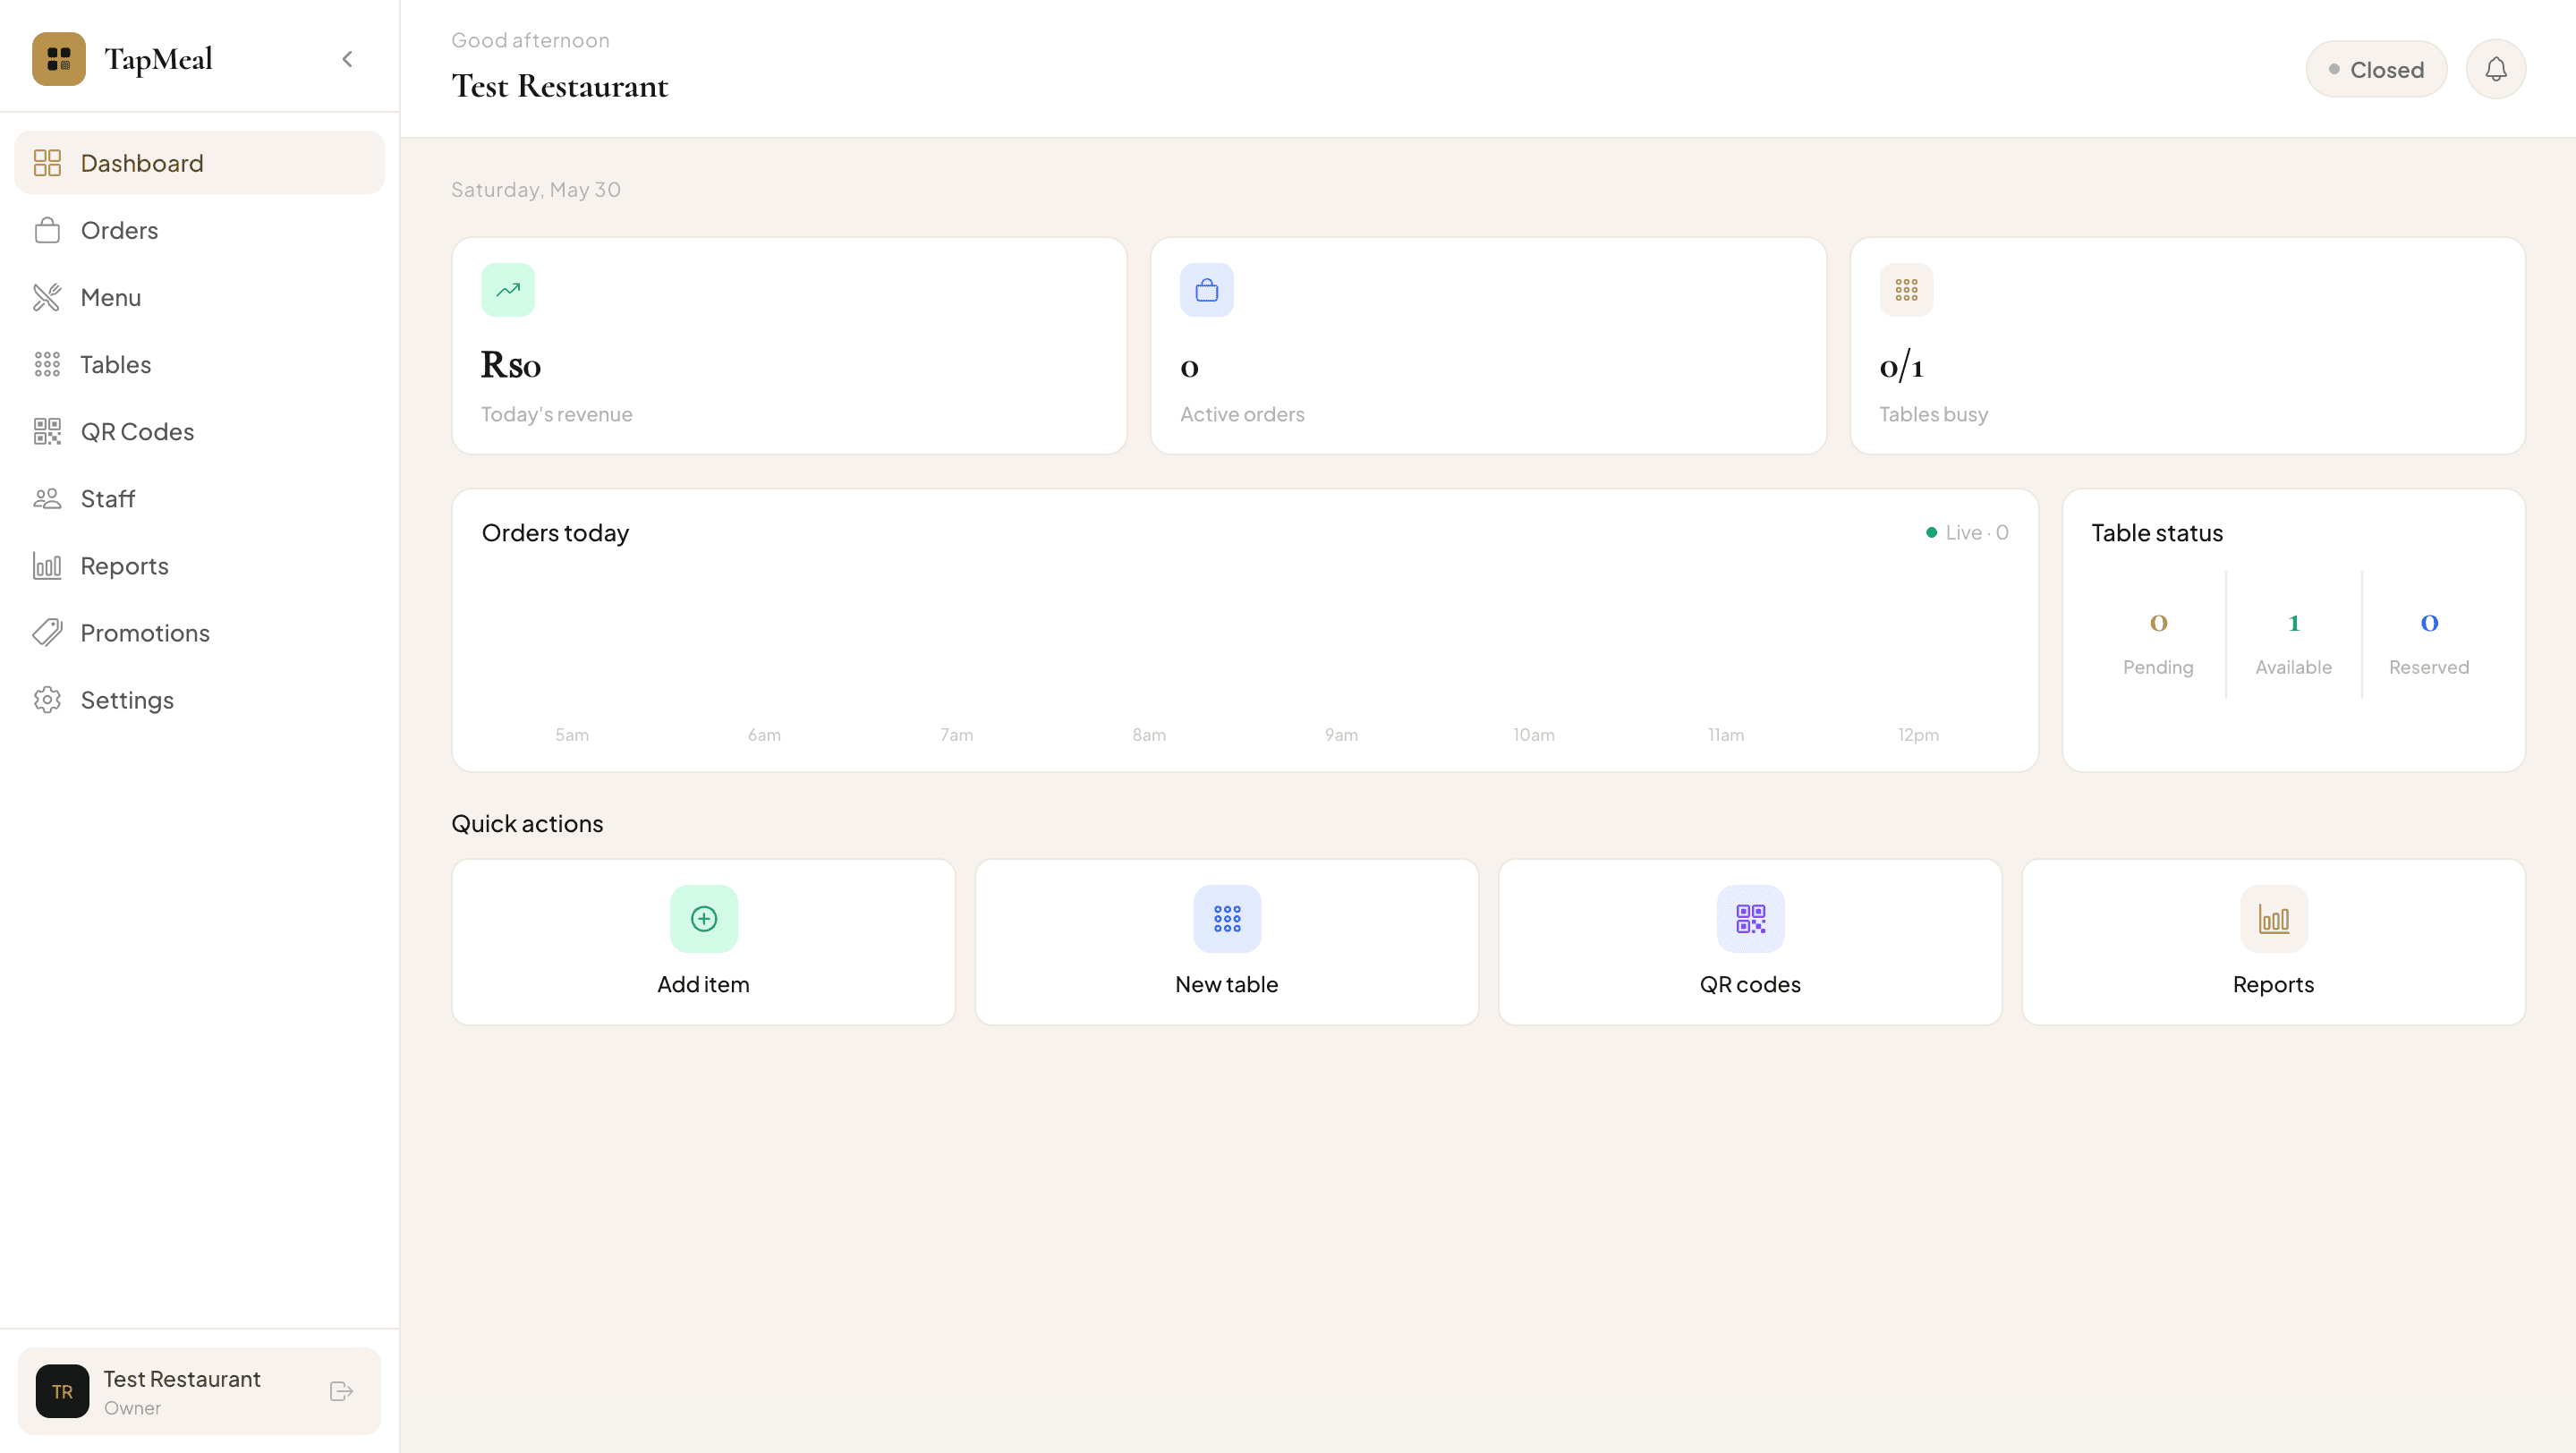
Task: Click the Reserved table count
Action: [x=2429, y=623]
